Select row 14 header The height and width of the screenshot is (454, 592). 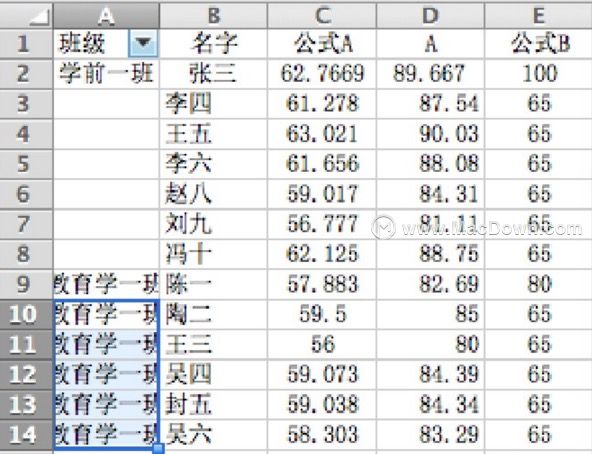[x=26, y=434]
